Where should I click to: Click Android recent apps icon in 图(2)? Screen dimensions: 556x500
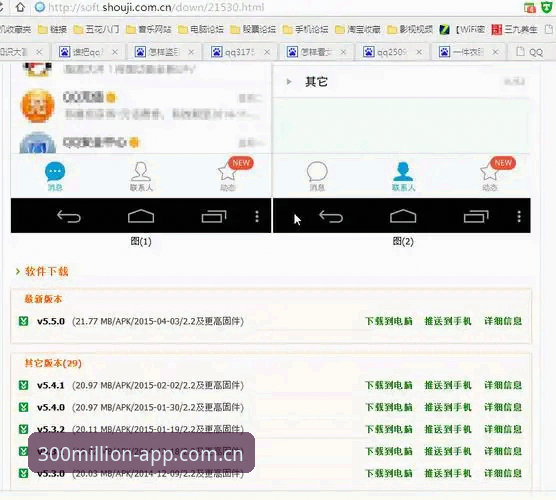(476, 216)
